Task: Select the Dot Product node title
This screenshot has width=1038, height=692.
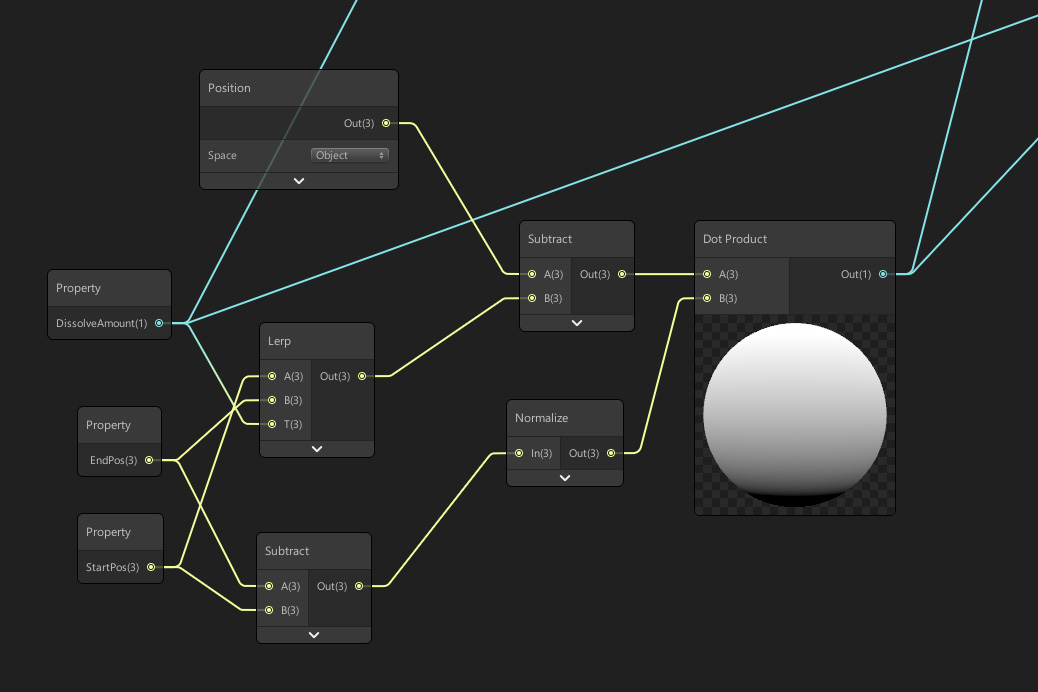Action: pyautogui.click(x=735, y=239)
